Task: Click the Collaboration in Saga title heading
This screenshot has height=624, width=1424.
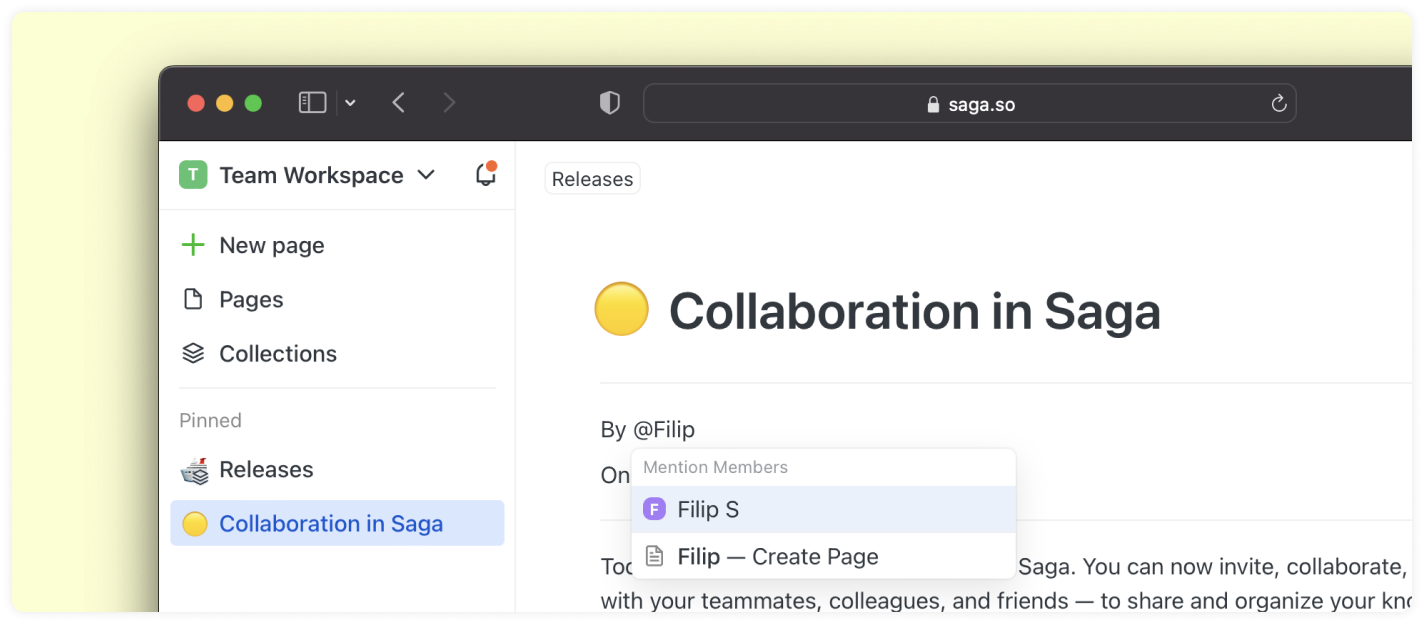Action: pos(914,311)
